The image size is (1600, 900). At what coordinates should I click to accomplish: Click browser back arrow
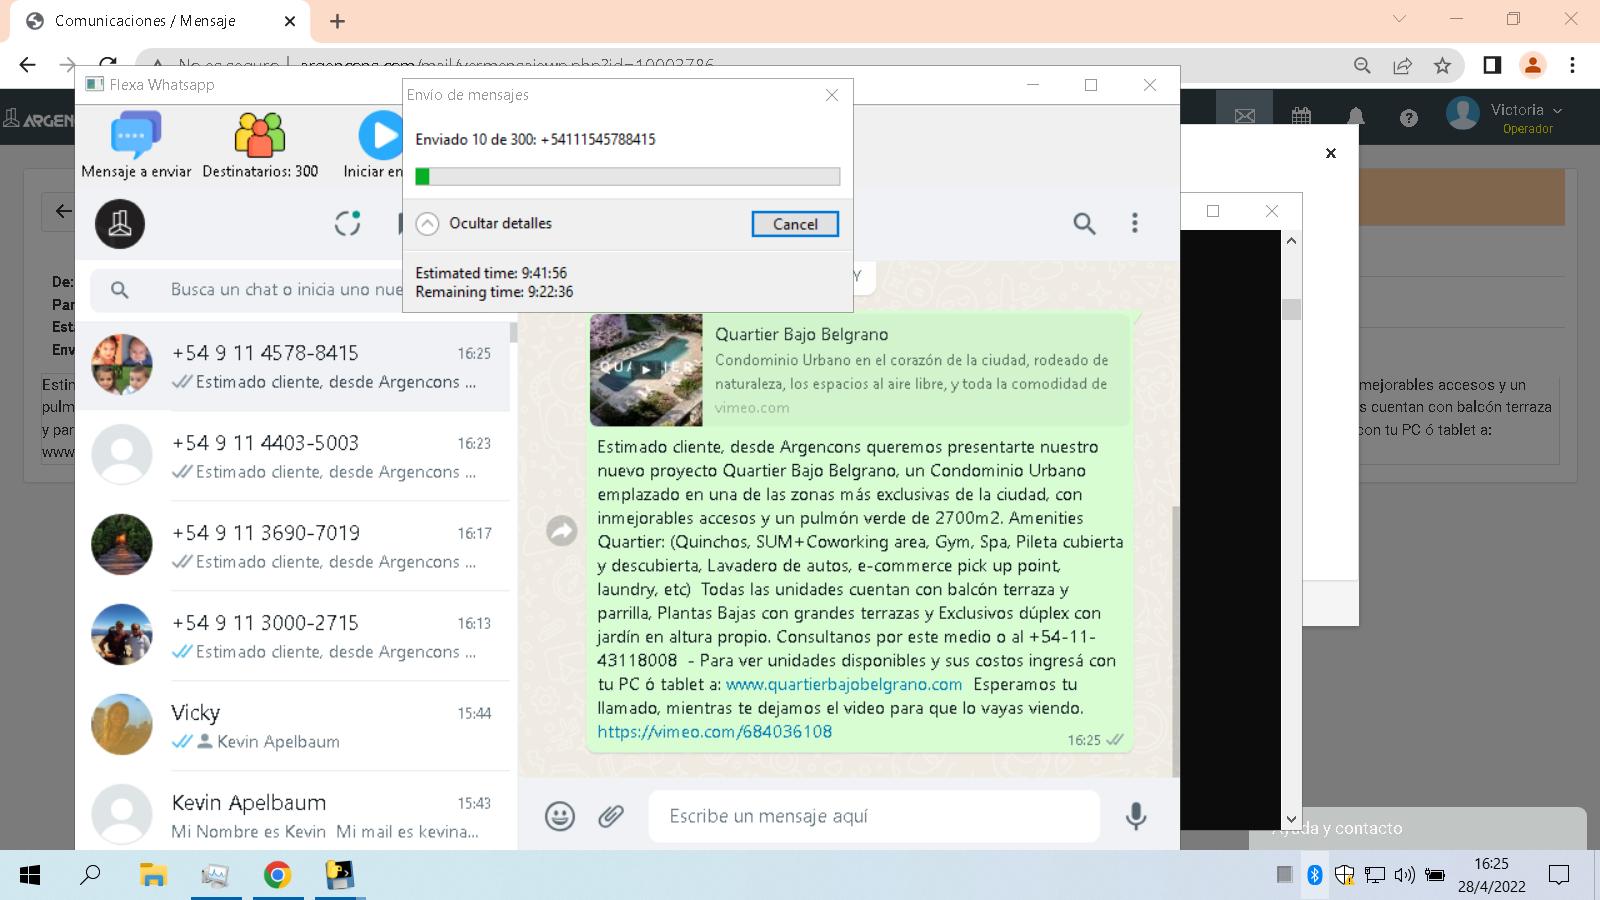click(27, 65)
